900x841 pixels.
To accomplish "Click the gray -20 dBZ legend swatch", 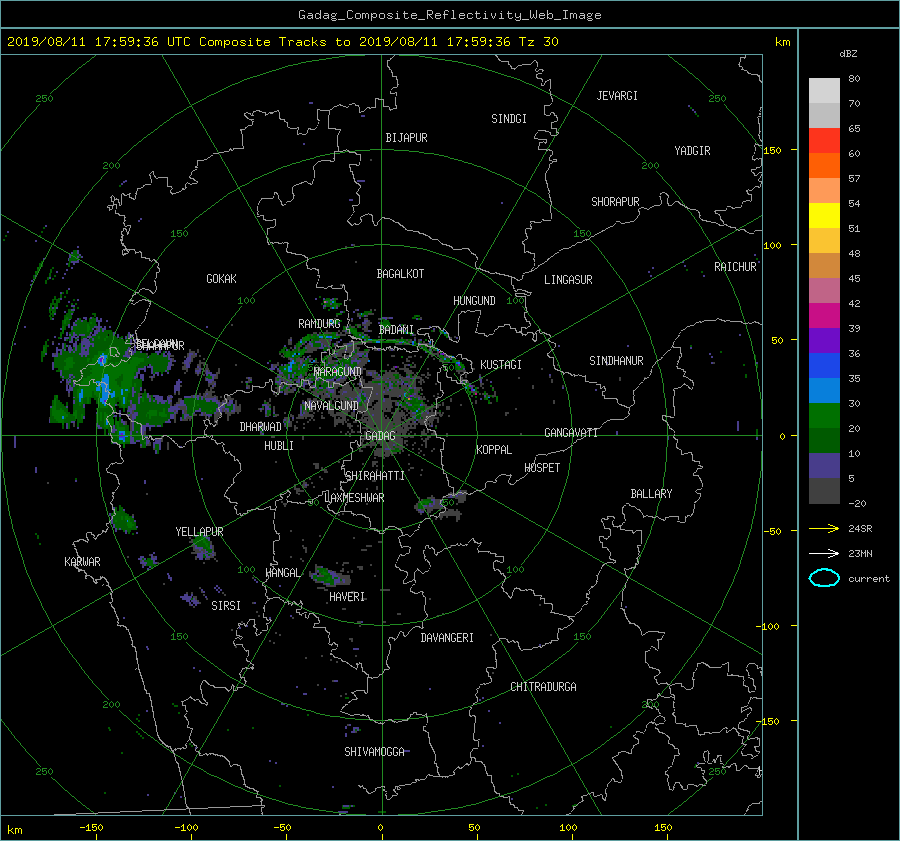I will click(824, 491).
